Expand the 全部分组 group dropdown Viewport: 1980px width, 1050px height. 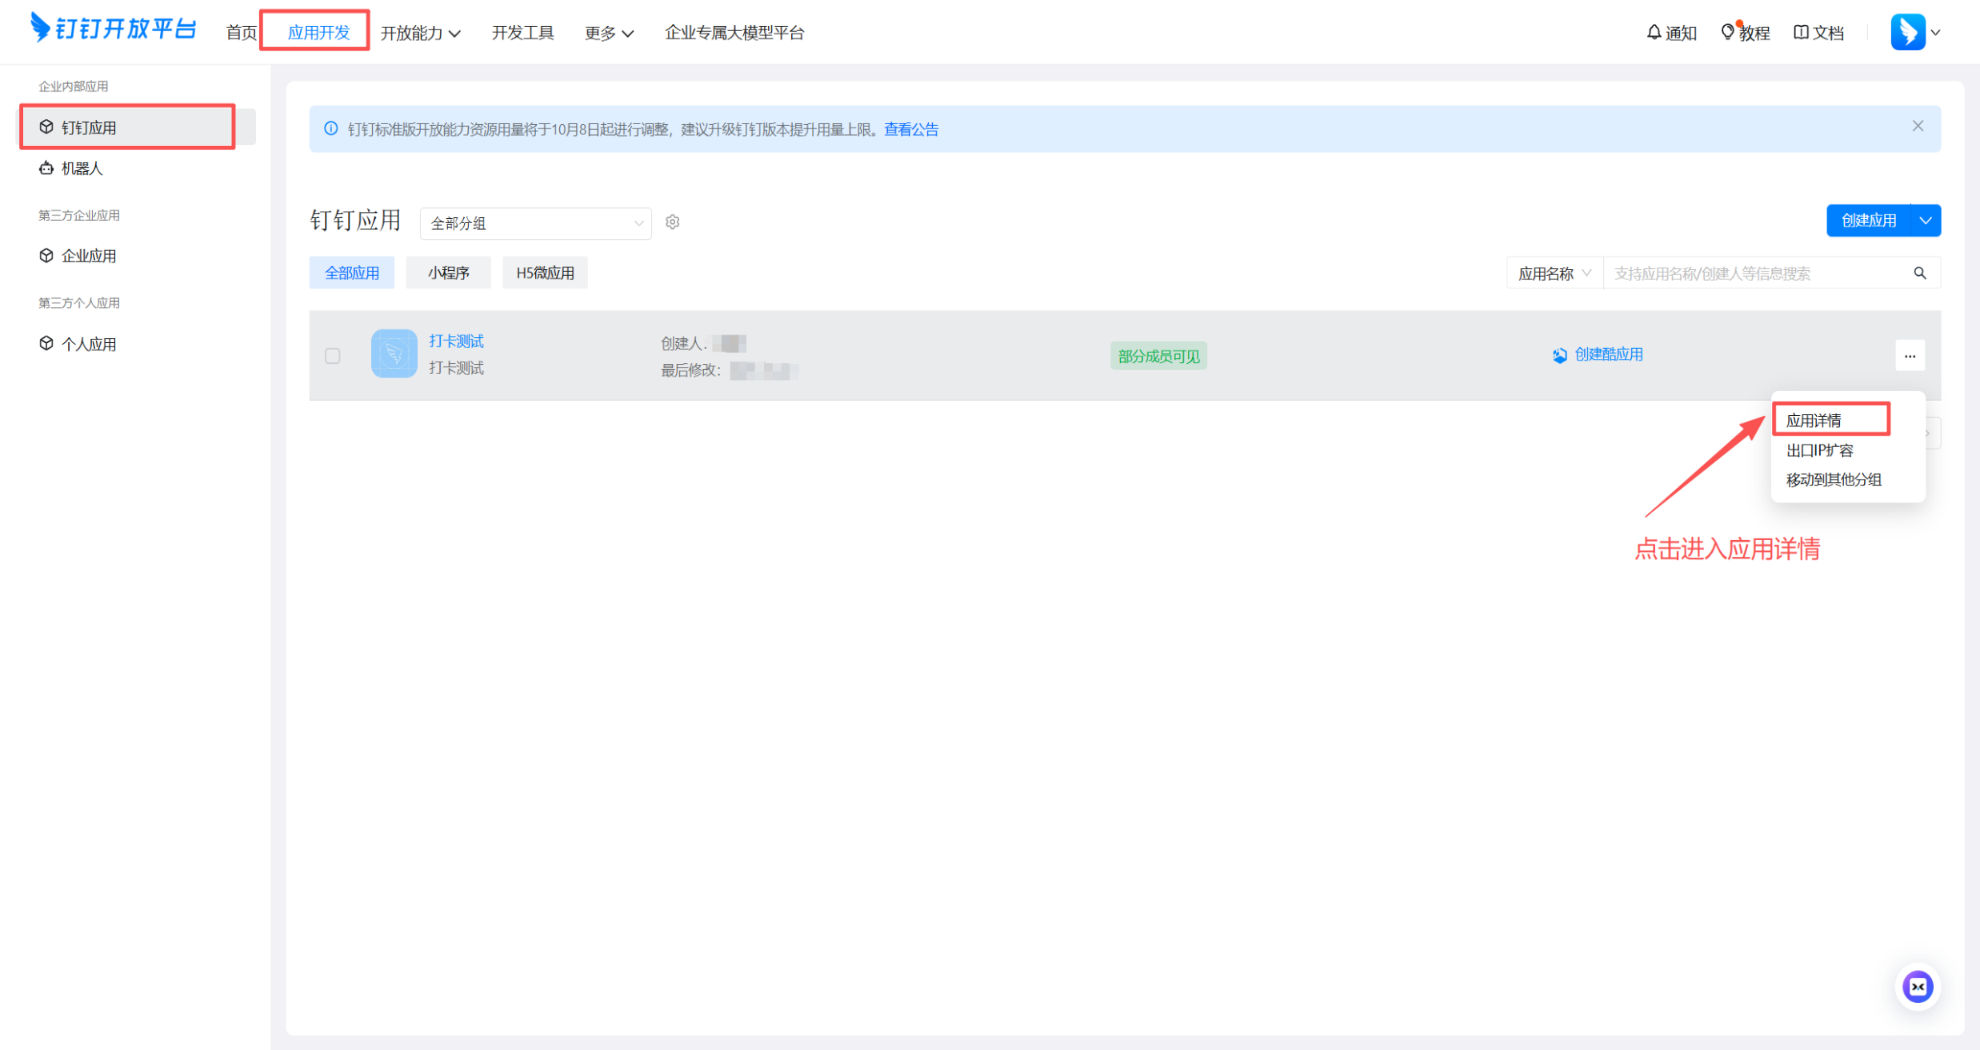click(535, 223)
